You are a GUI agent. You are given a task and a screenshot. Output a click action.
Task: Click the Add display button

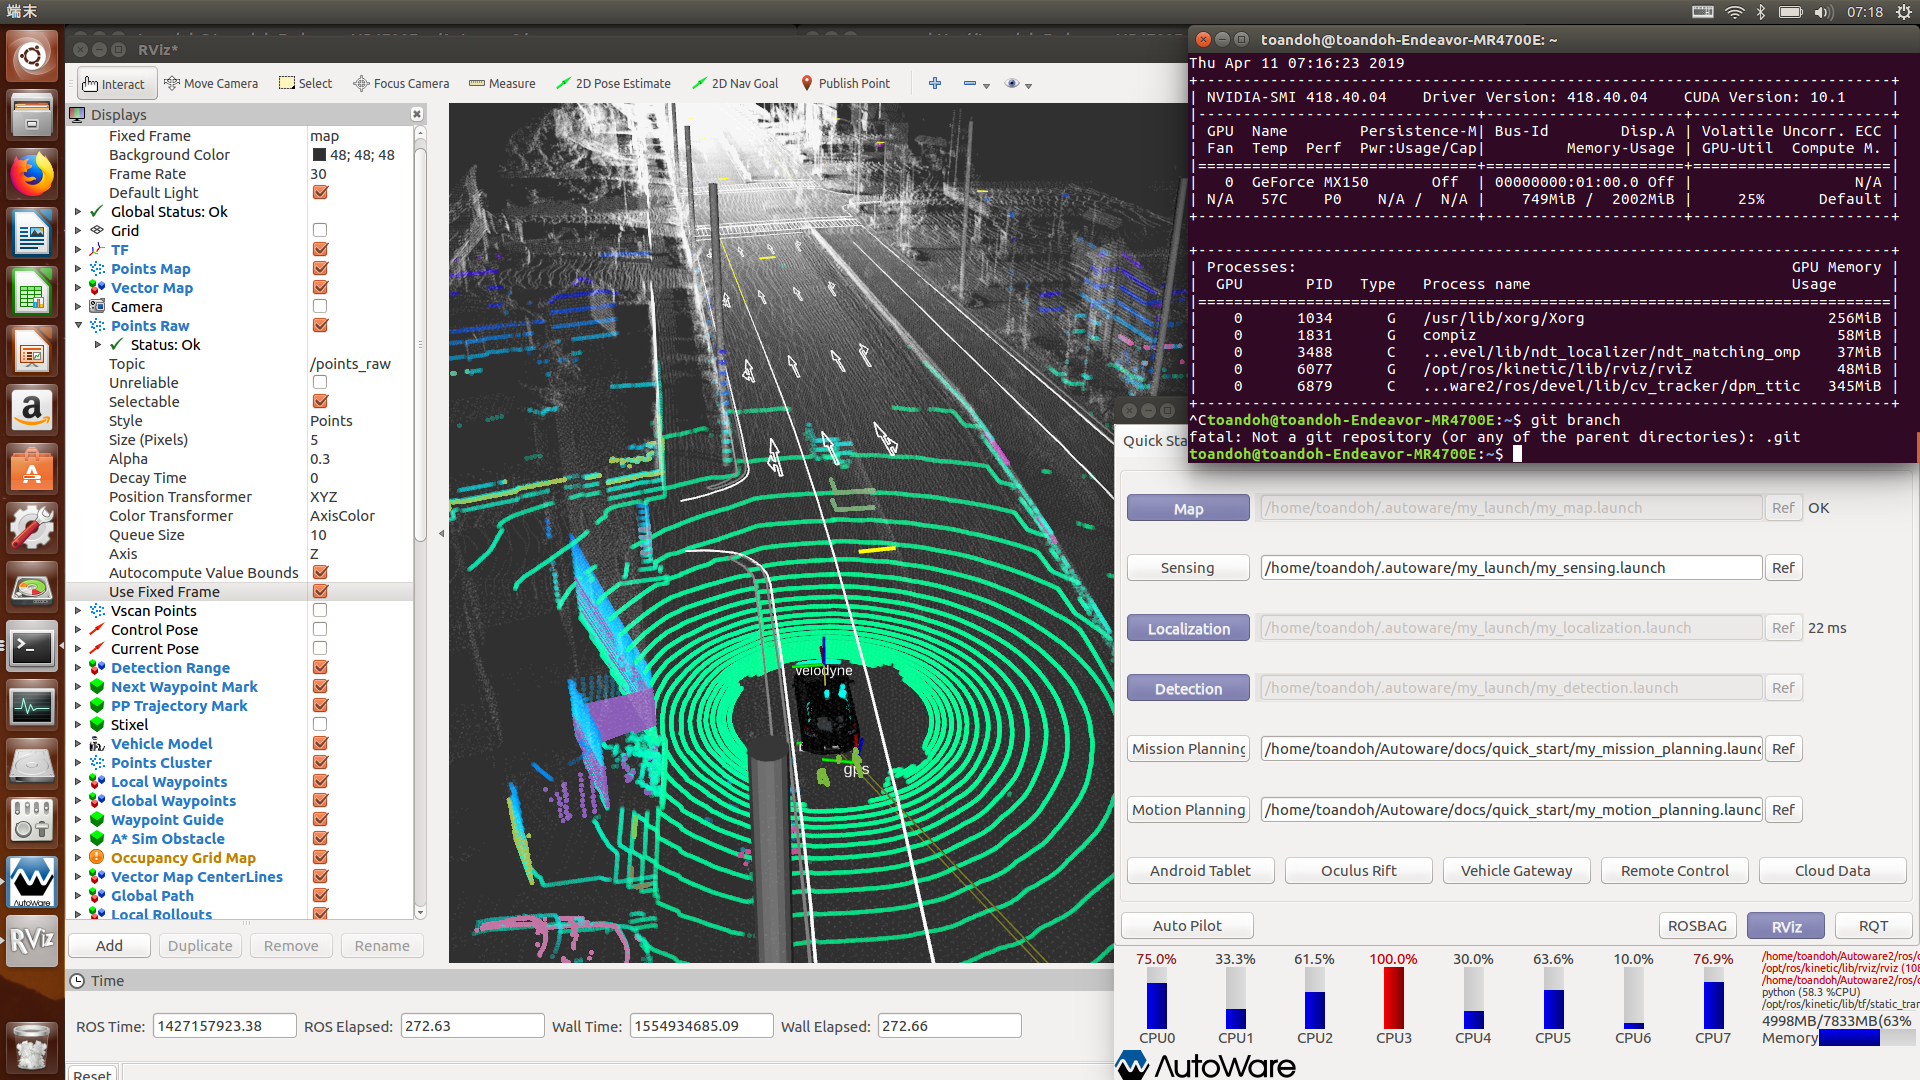click(x=109, y=946)
